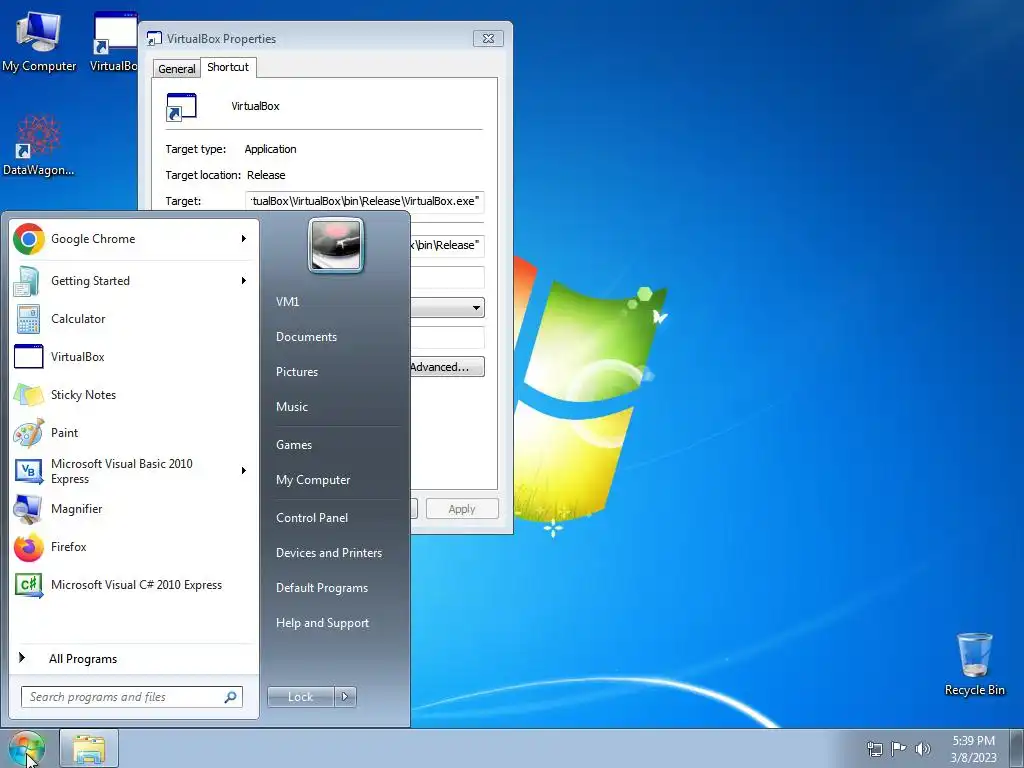Click VirtualBox shortcut icon in Properties dialog
Screen dimensions: 1024x768
(x=182, y=107)
